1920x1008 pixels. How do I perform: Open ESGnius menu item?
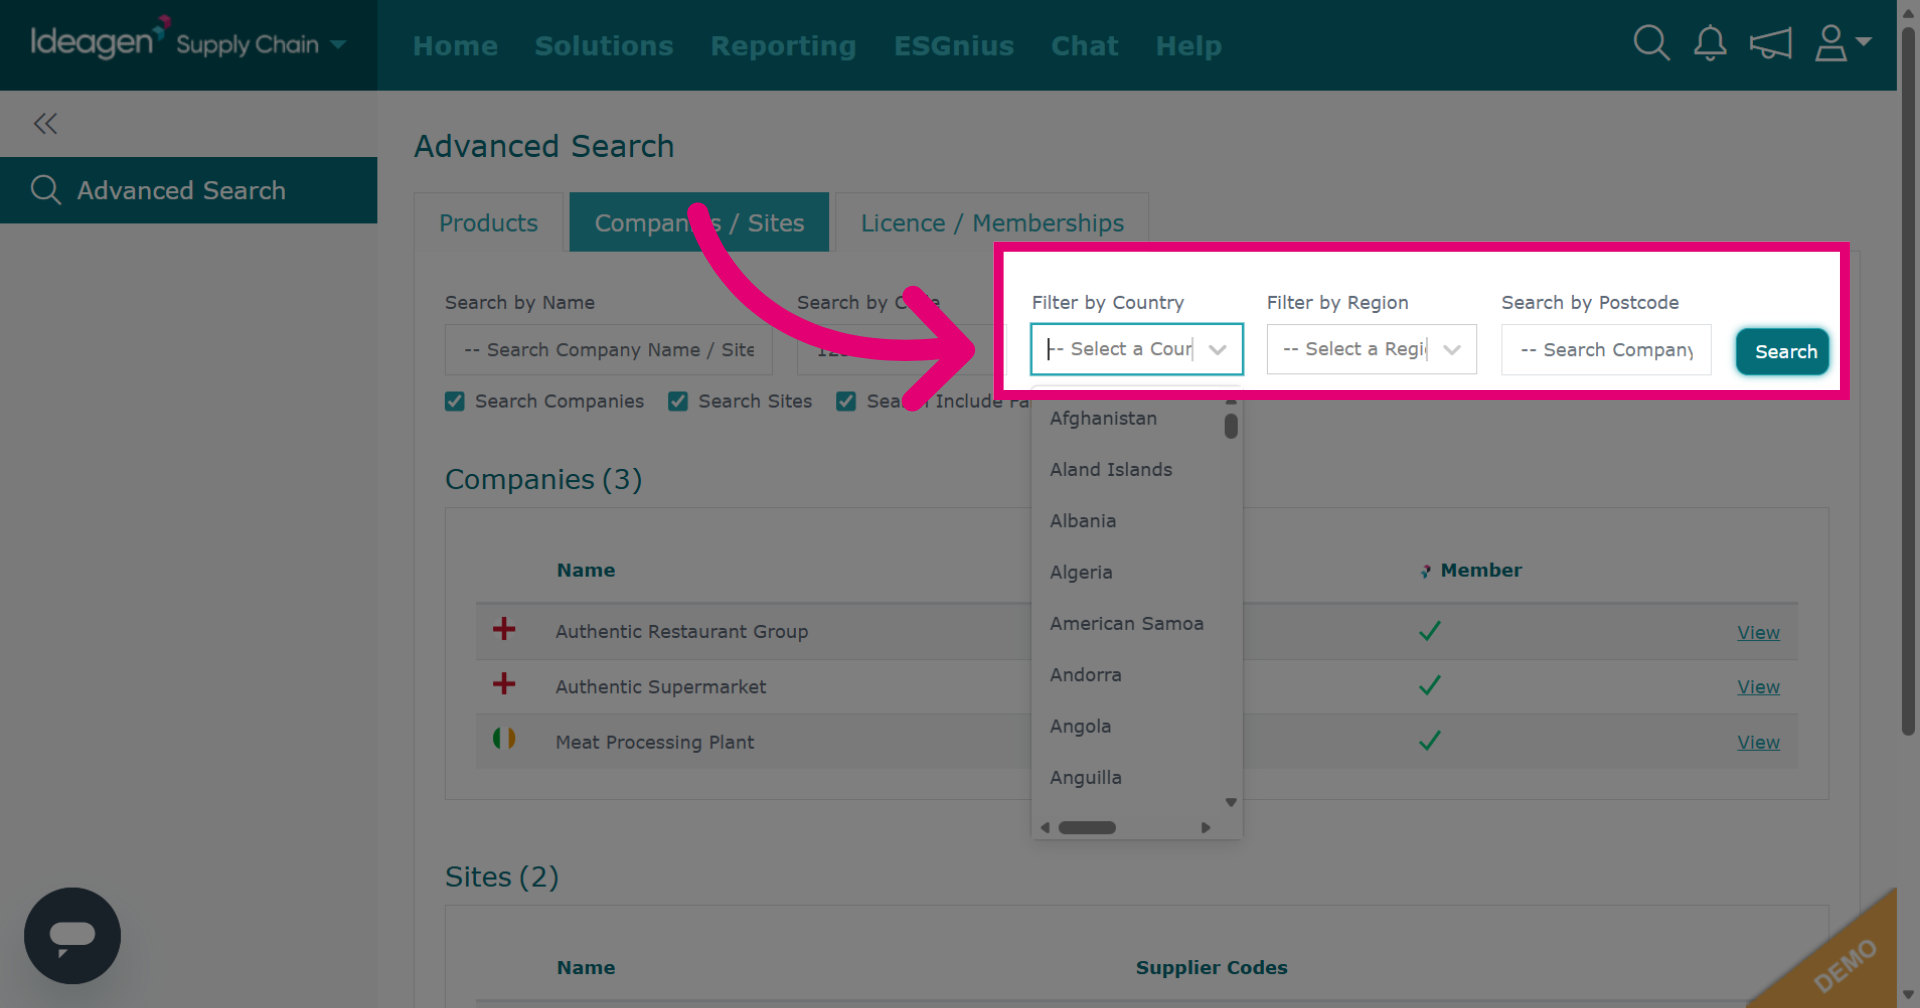point(954,46)
